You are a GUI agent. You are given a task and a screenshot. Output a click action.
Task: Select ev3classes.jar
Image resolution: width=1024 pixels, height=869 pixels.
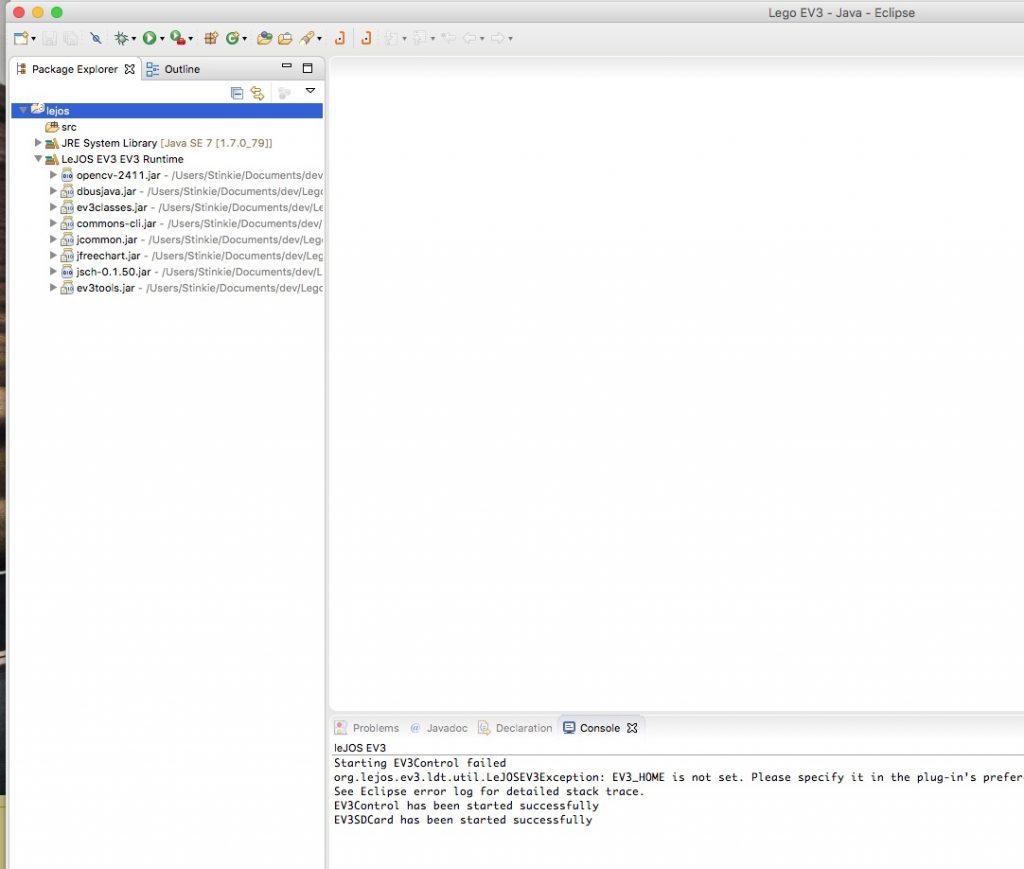coord(112,208)
